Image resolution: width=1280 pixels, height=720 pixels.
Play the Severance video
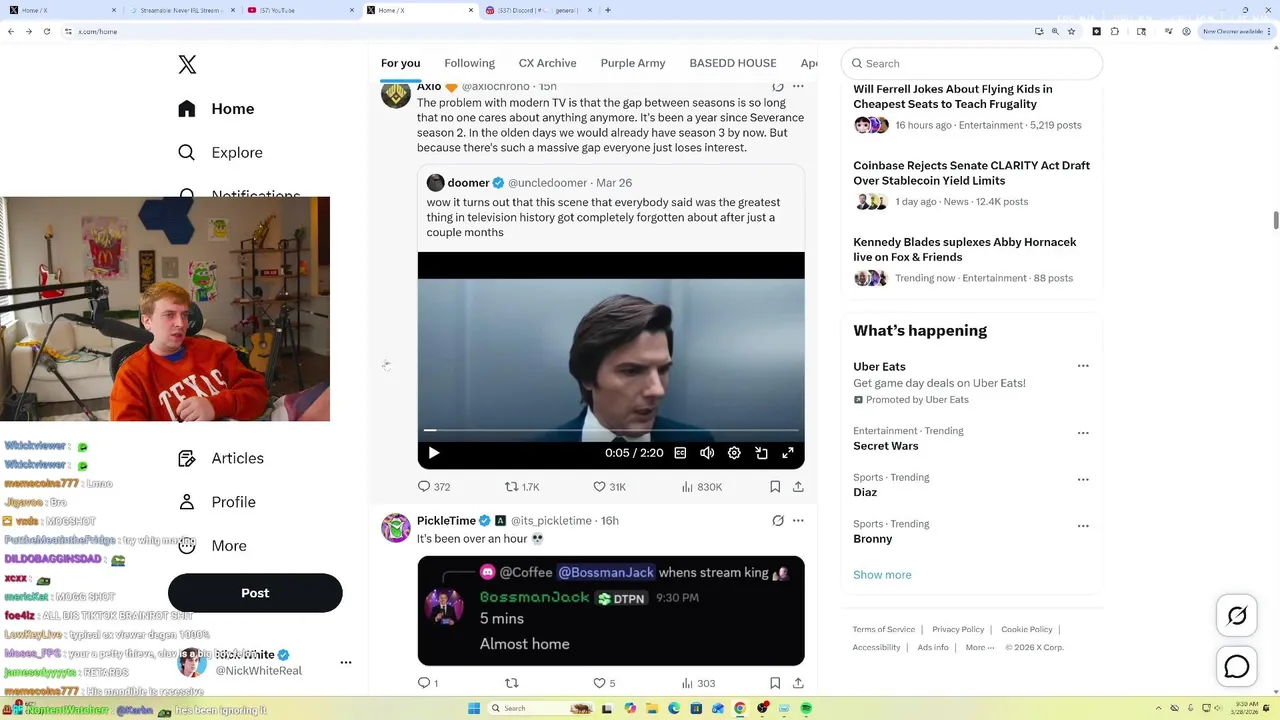pos(434,453)
